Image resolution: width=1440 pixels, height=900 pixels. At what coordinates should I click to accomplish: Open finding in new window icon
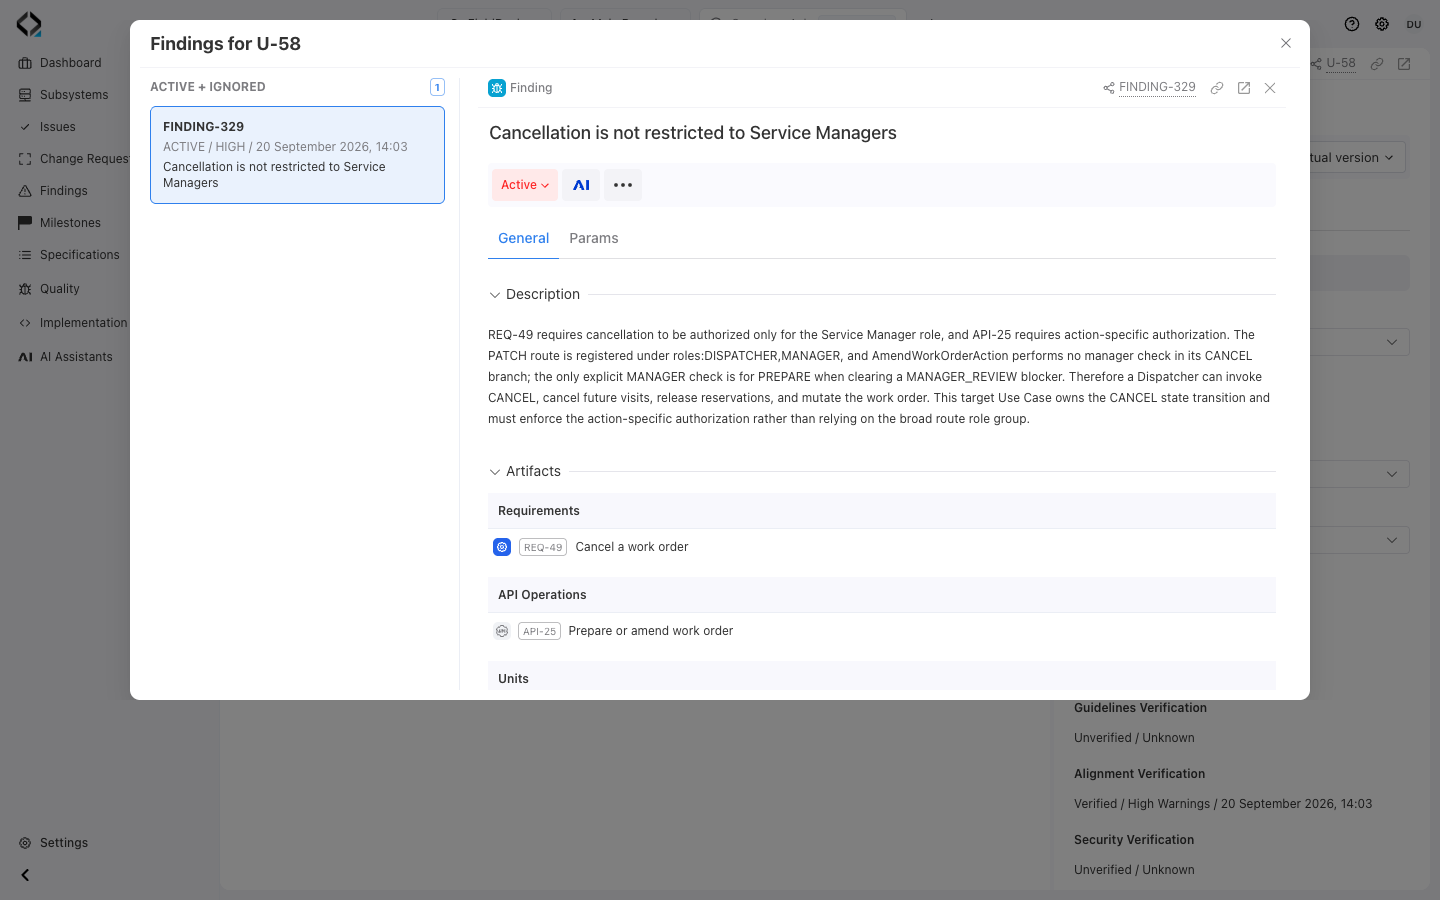pyautogui.click(x=1244, y=88)
